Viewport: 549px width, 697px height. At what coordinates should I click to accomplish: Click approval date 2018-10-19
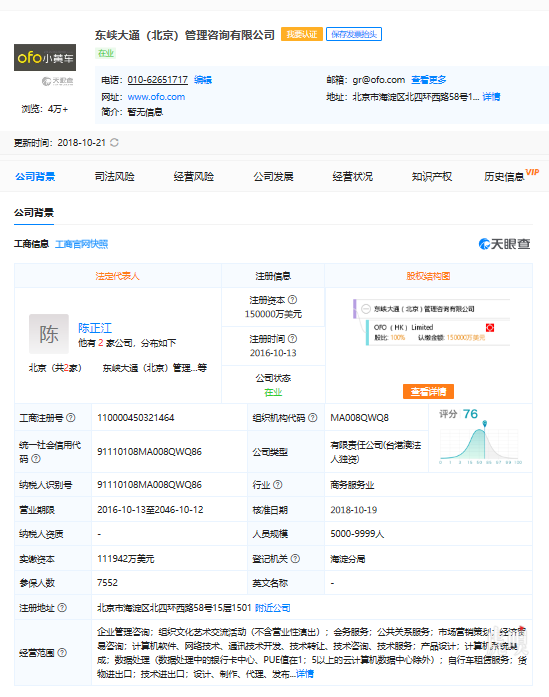coord(354,510)
